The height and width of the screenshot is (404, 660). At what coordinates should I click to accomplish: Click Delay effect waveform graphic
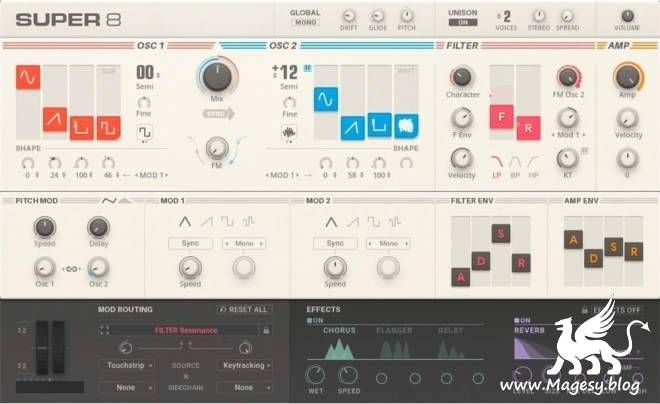click(450, 349)
